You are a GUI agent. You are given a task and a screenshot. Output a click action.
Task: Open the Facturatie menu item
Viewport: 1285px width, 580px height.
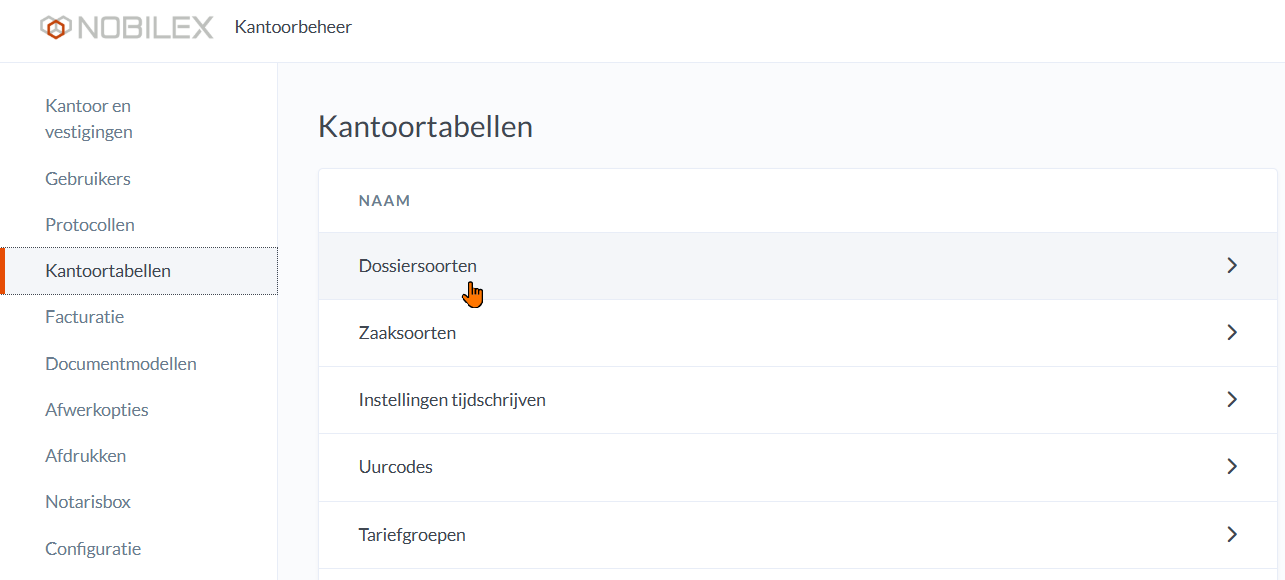pos(85,317)
